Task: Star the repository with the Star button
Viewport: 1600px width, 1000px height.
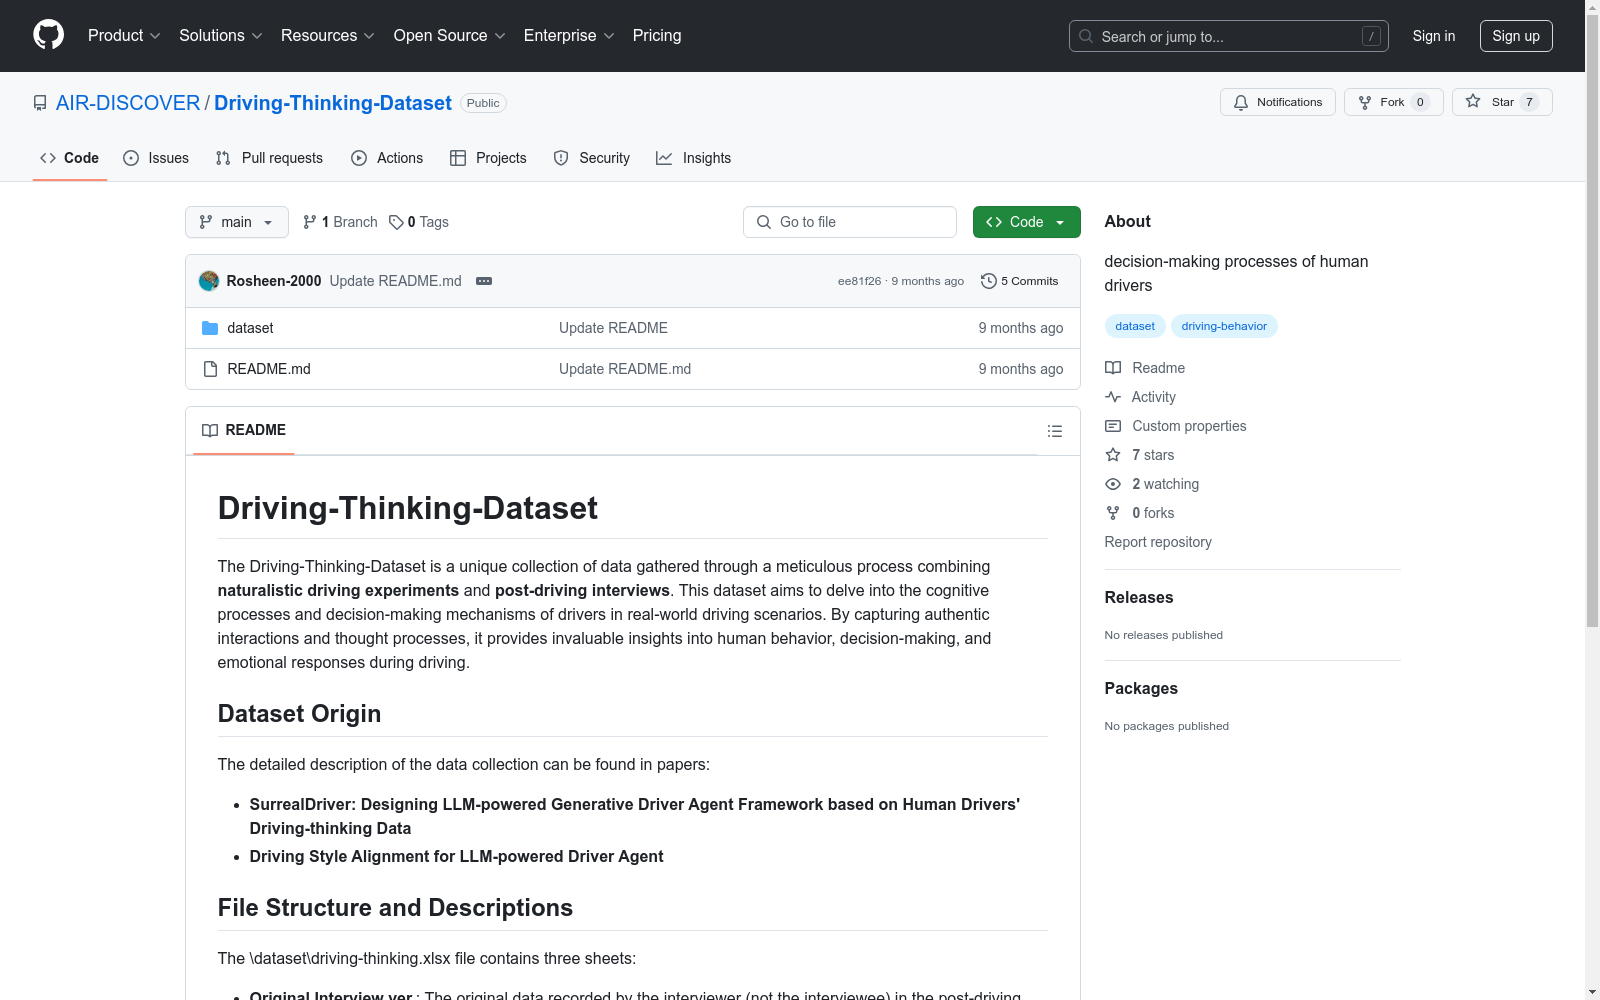Action: pos(1502,102)
